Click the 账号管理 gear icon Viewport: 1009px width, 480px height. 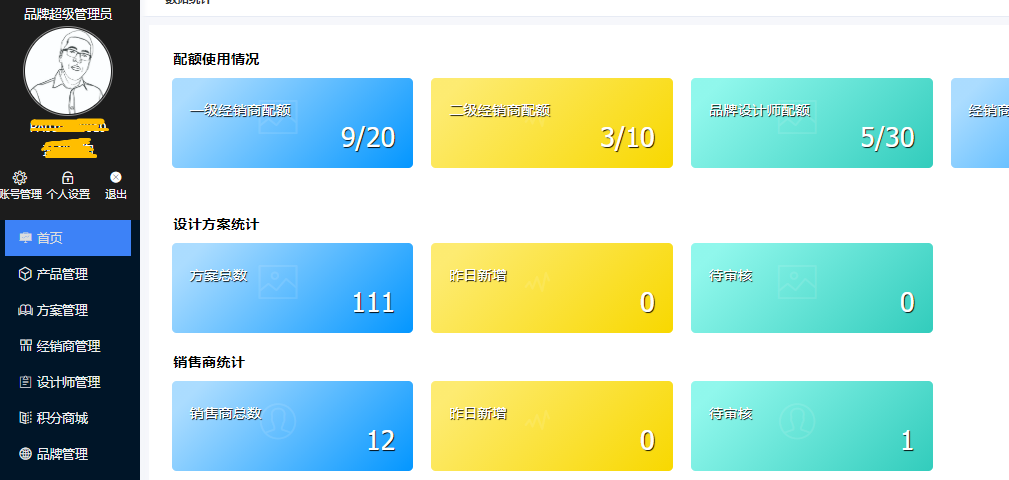pos(20,178)
